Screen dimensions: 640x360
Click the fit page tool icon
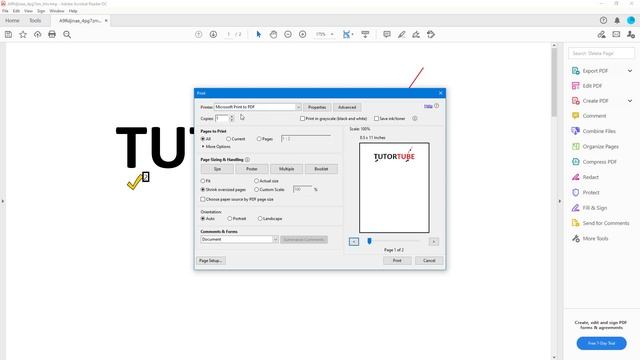[x=347, y=35]
